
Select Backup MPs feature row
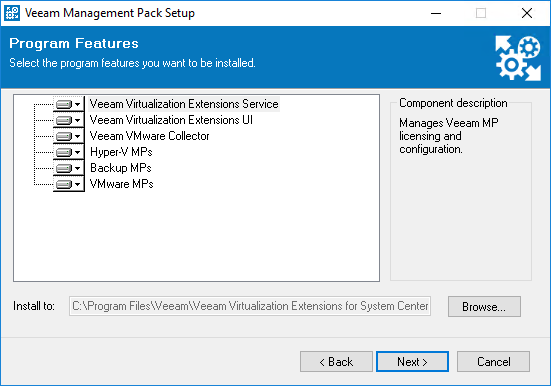[121, 168]
